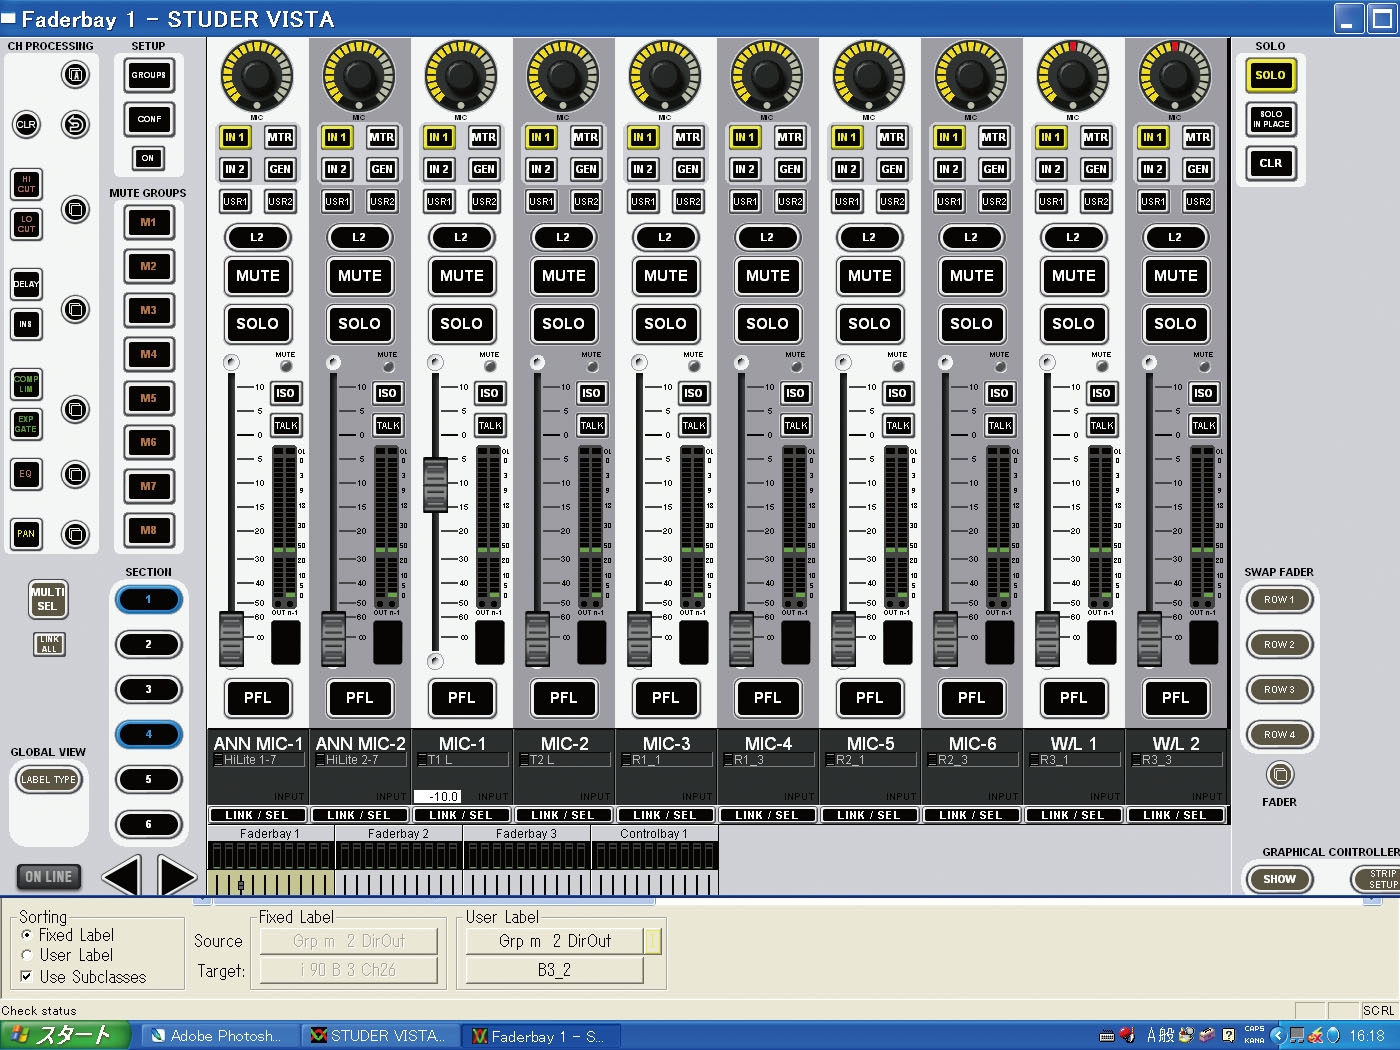
Task: Open the EXP GATE processing icon
Action: pos(26,424)
